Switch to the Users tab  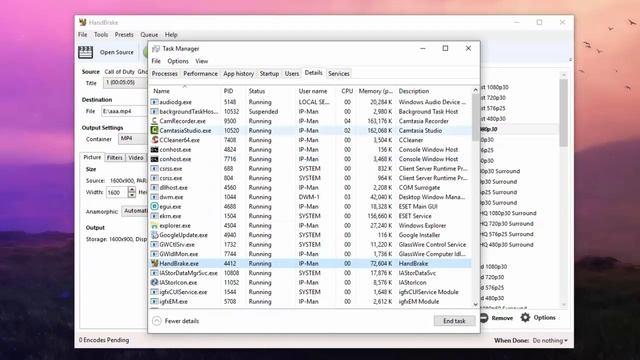point(292,73)
